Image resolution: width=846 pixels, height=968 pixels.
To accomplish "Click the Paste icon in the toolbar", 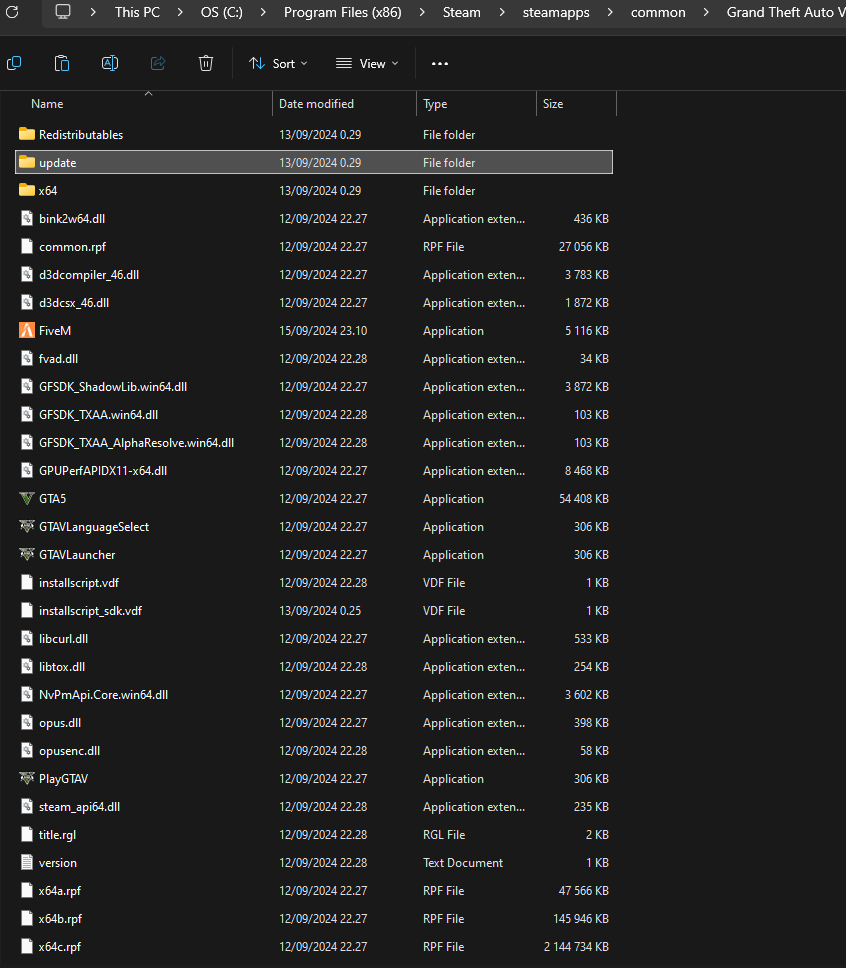I will coord(61,63).
